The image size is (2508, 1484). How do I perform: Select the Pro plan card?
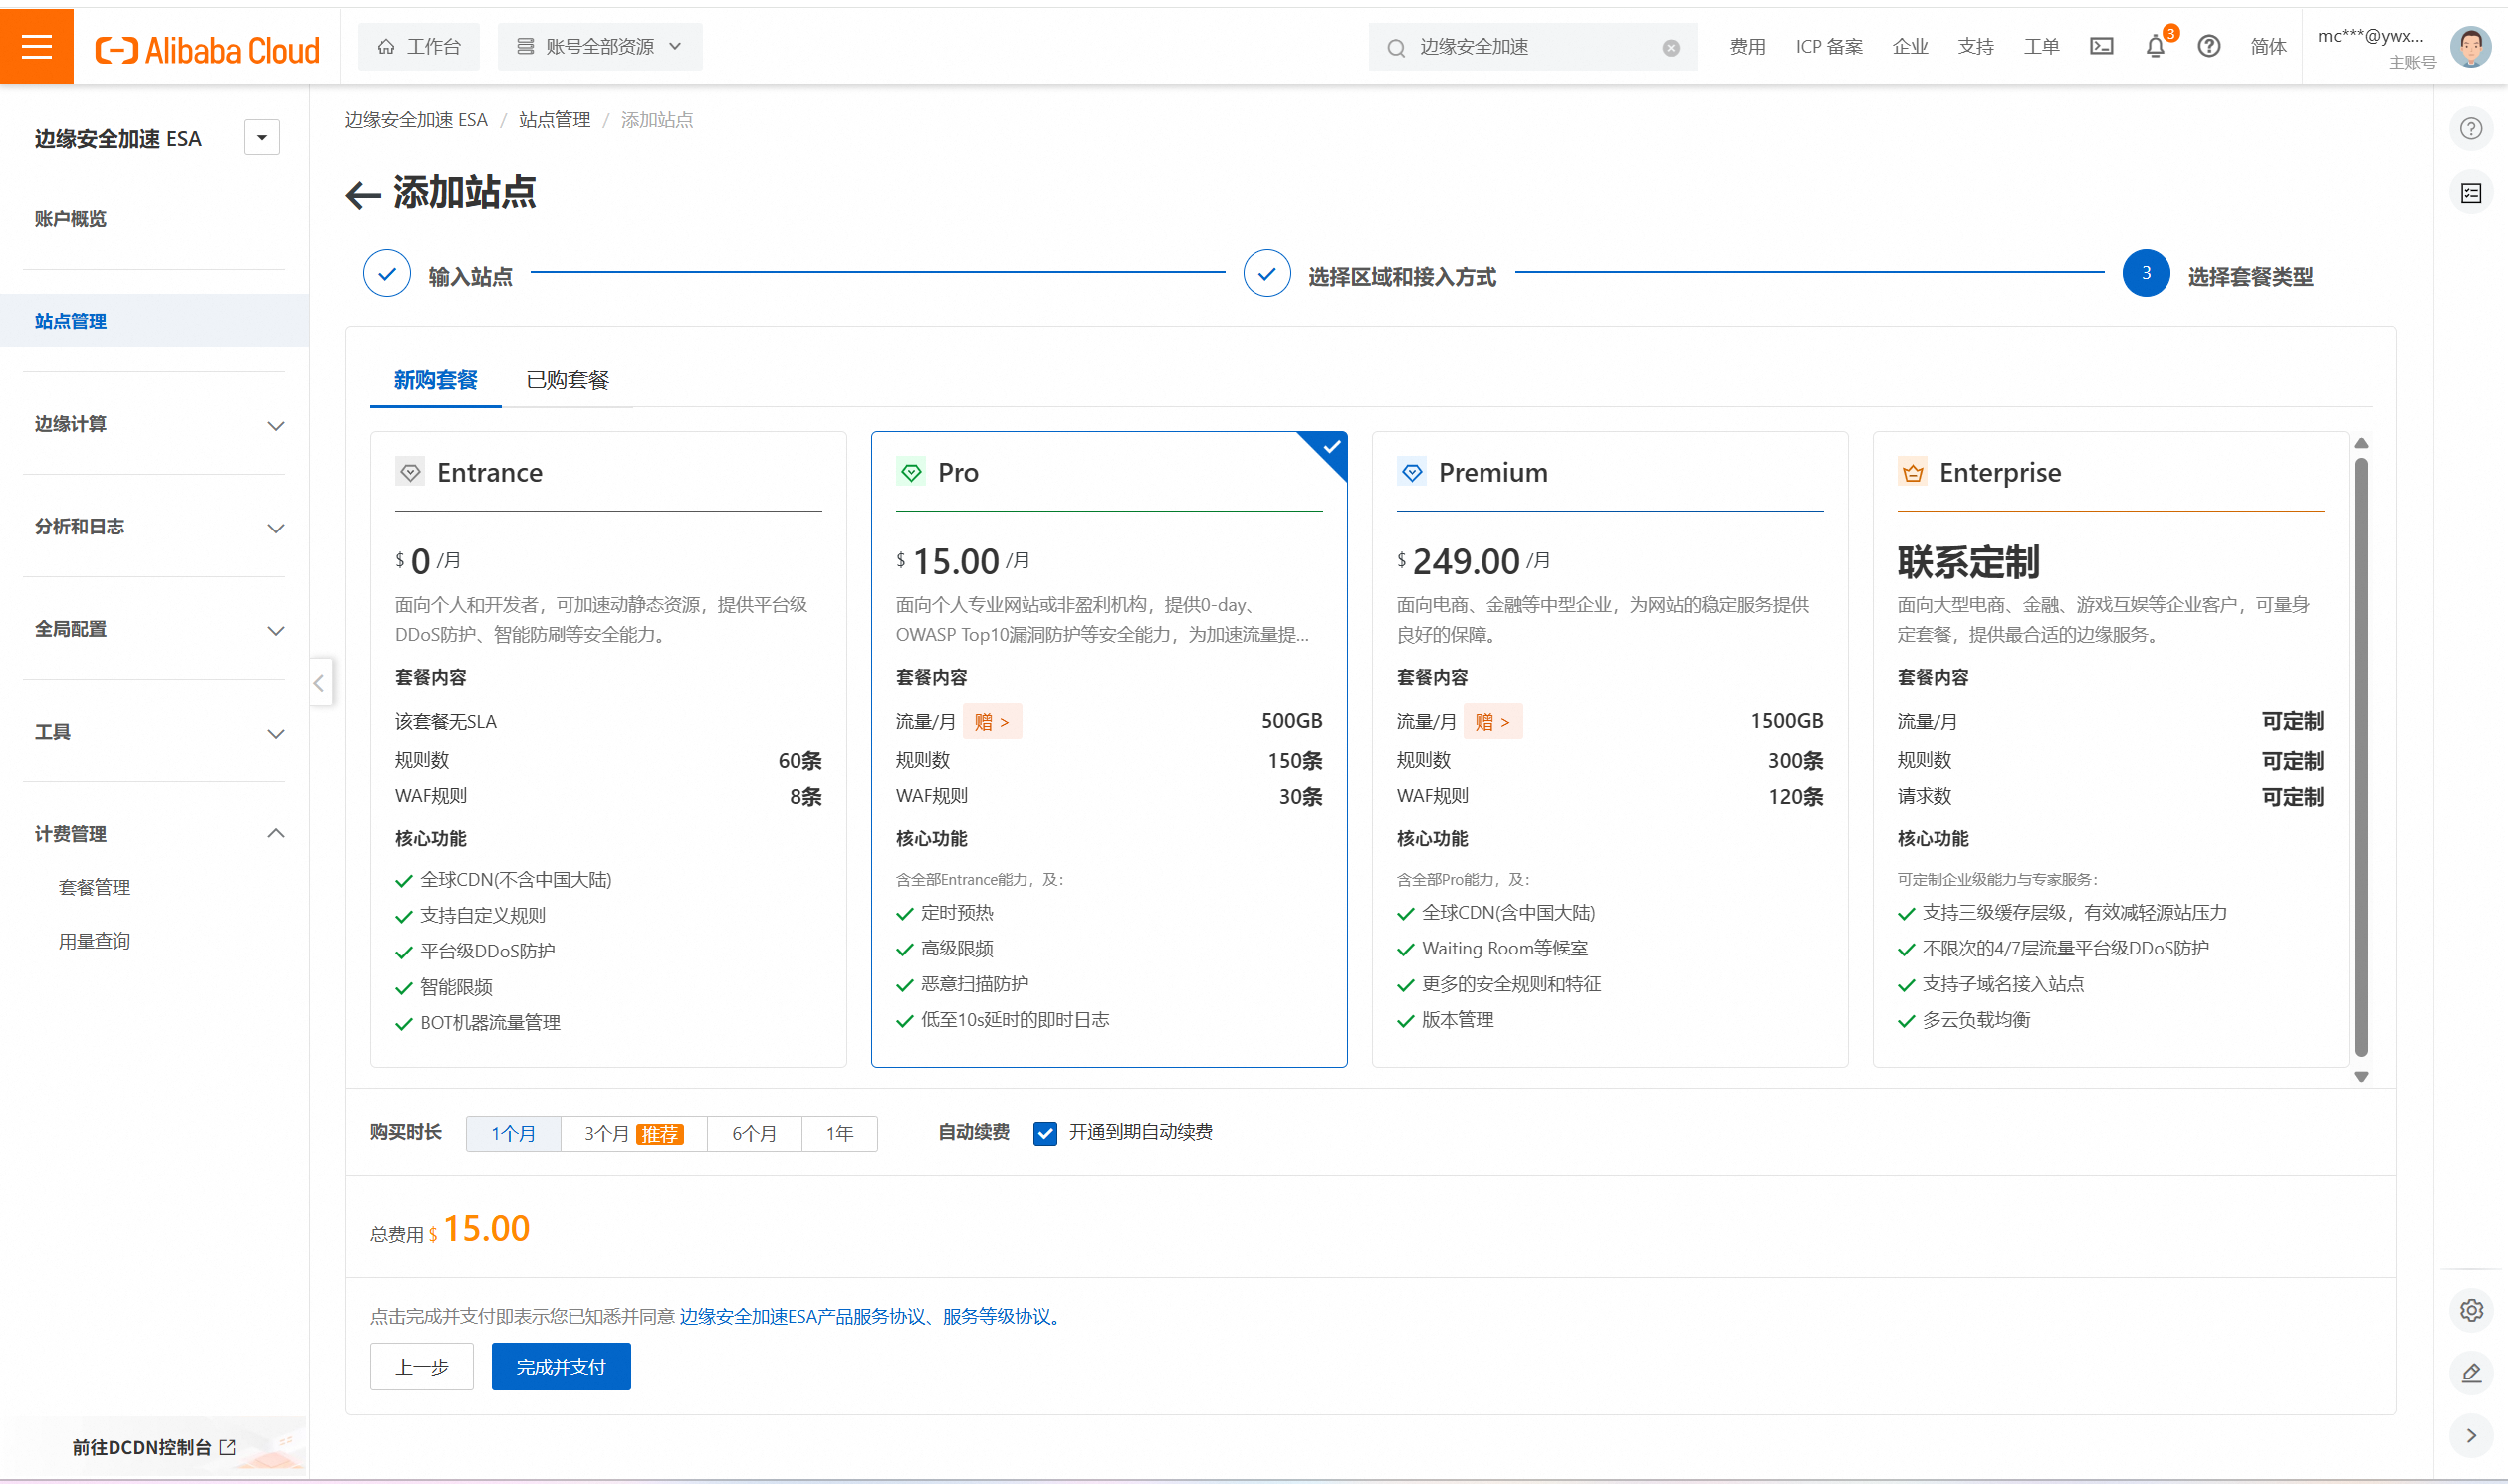click(1109, 749)
